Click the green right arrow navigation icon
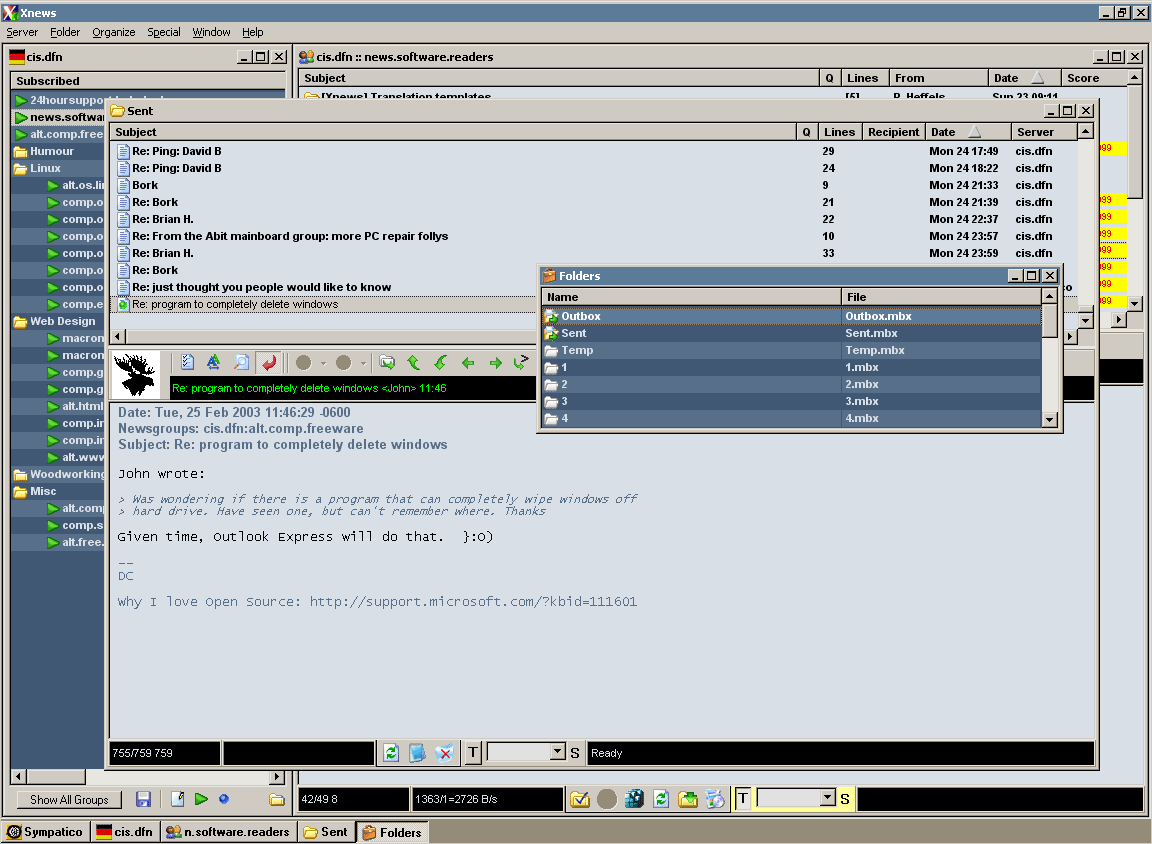Viewport: 1152px width, 844px height. [494, 363]
